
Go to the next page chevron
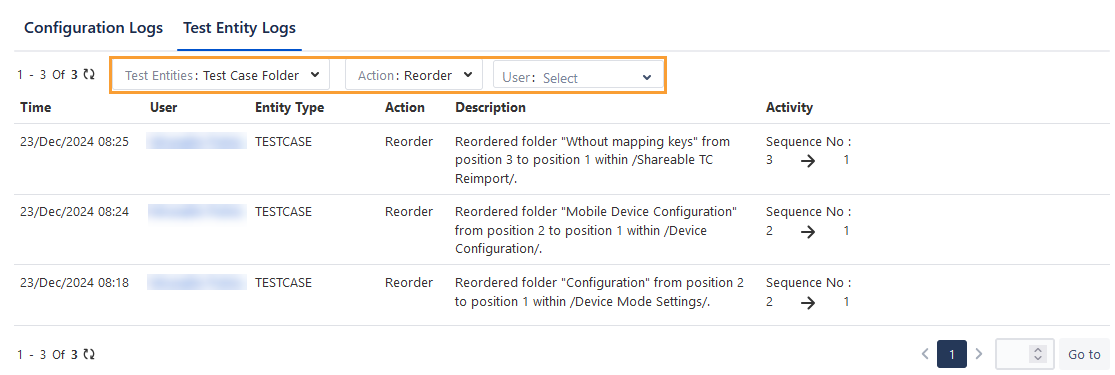click(x=979, y=354)
